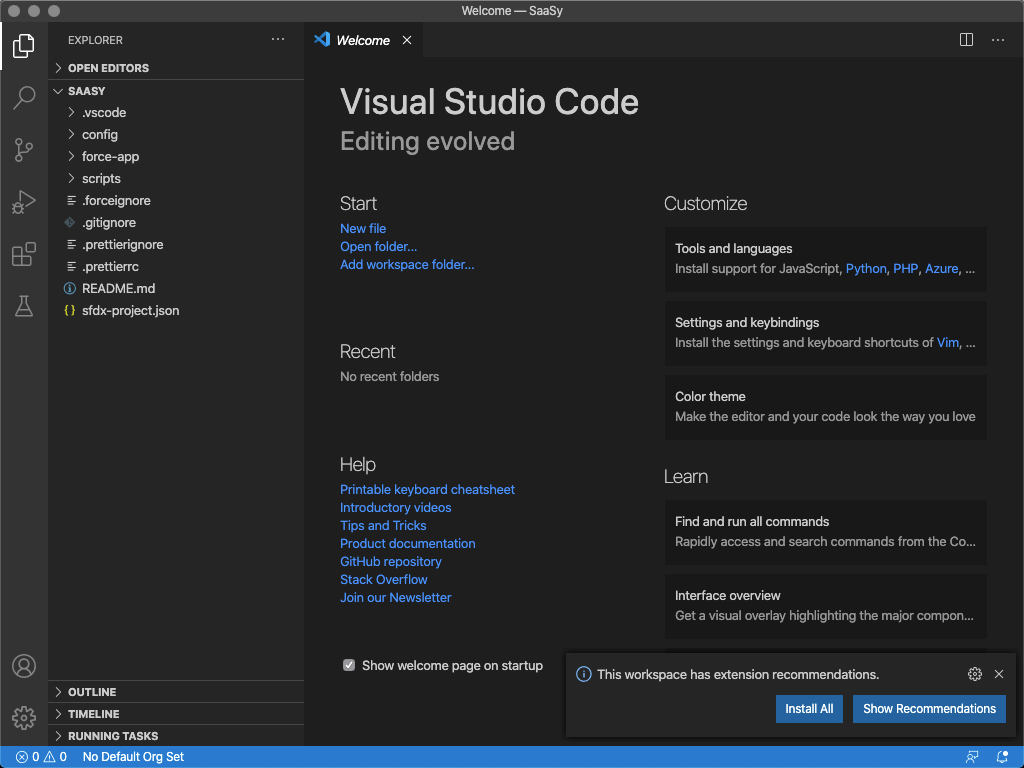Expand the force-app folder
Screen dimensions: 1024x768
click(x=110, y=157)
